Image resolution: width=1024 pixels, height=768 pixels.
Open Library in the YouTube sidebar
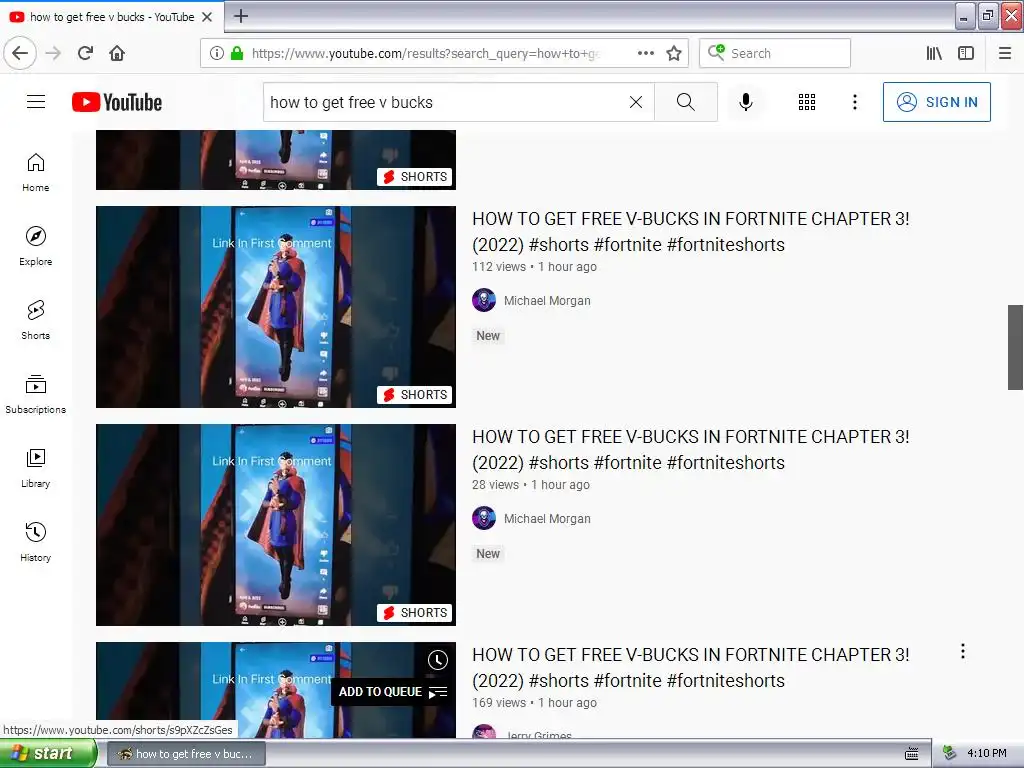(x=36, y=468)
